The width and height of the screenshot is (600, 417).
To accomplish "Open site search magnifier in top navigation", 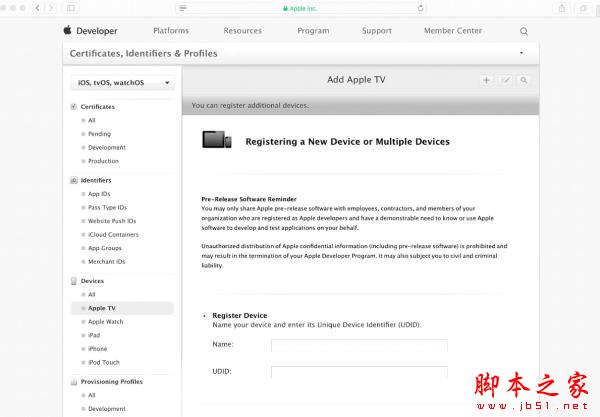I will (524, 31).
